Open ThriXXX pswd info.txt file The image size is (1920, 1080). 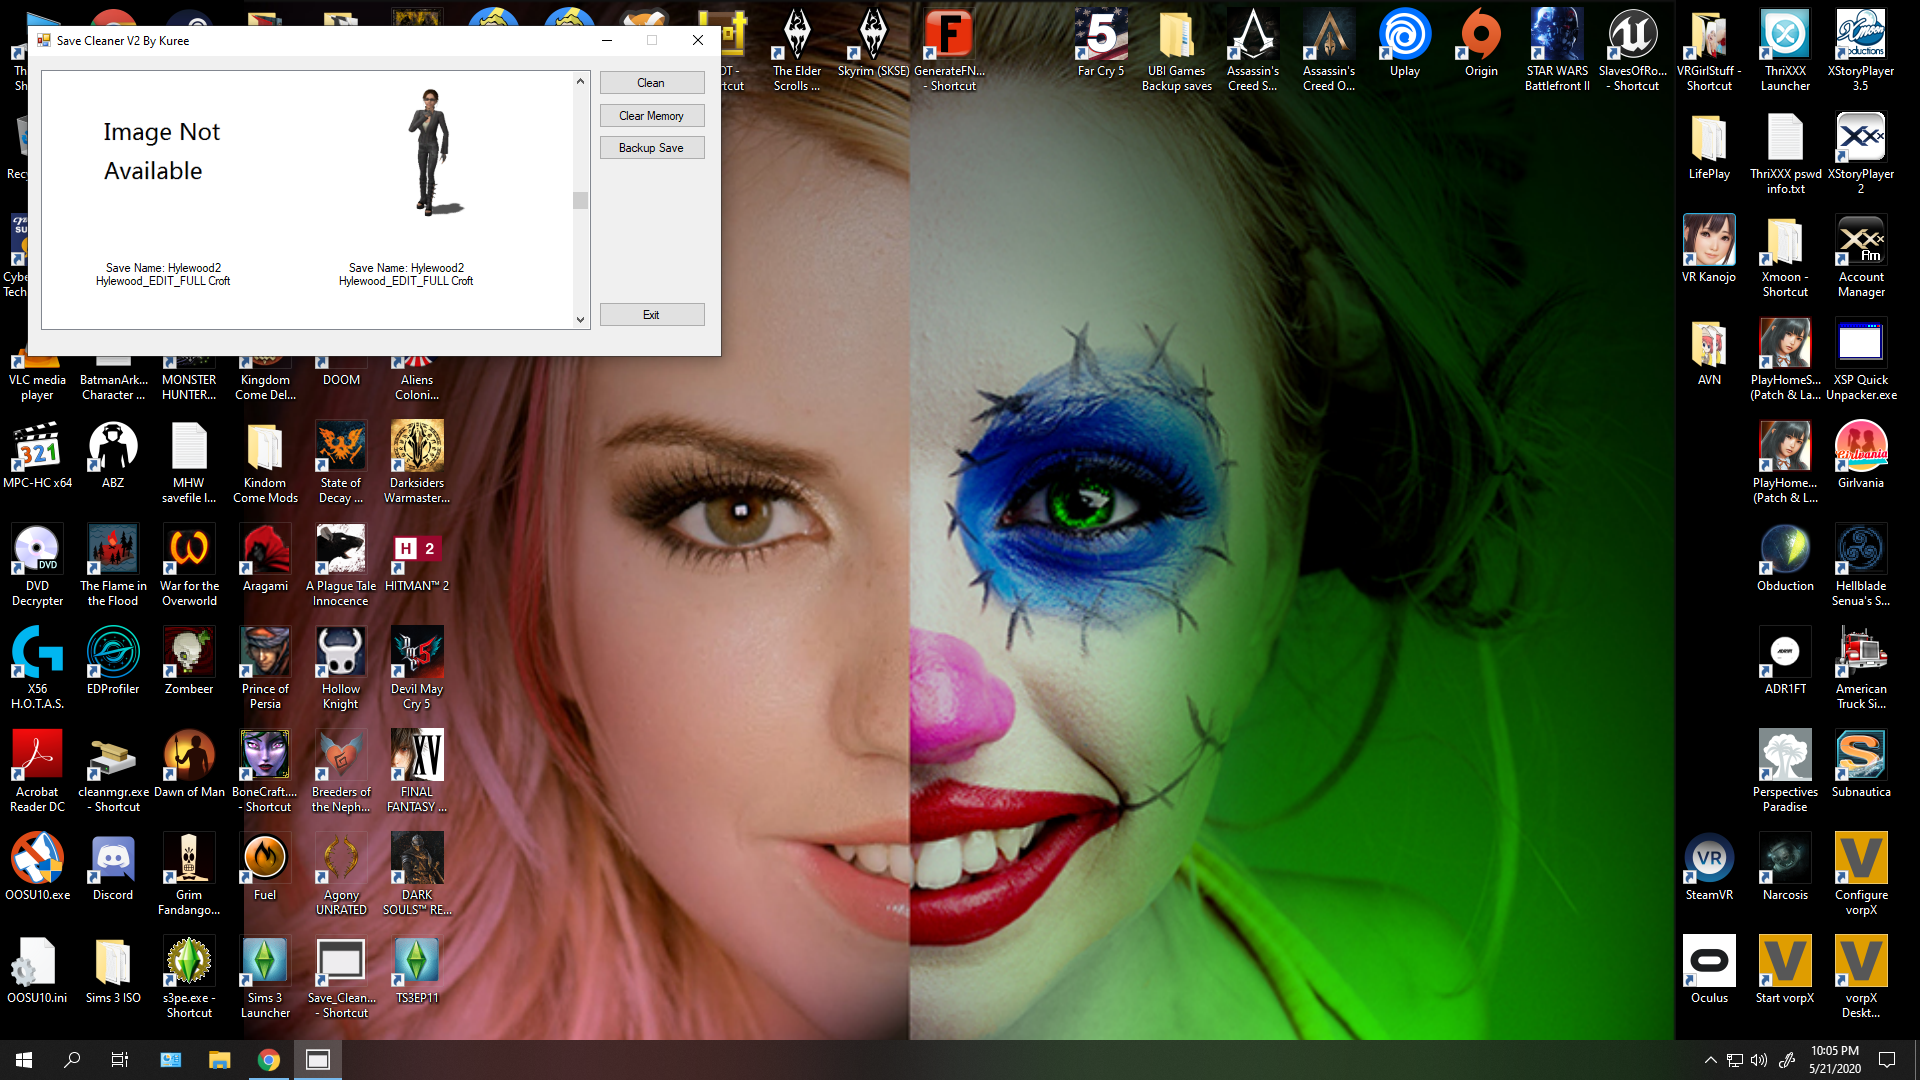[1785, 153]
